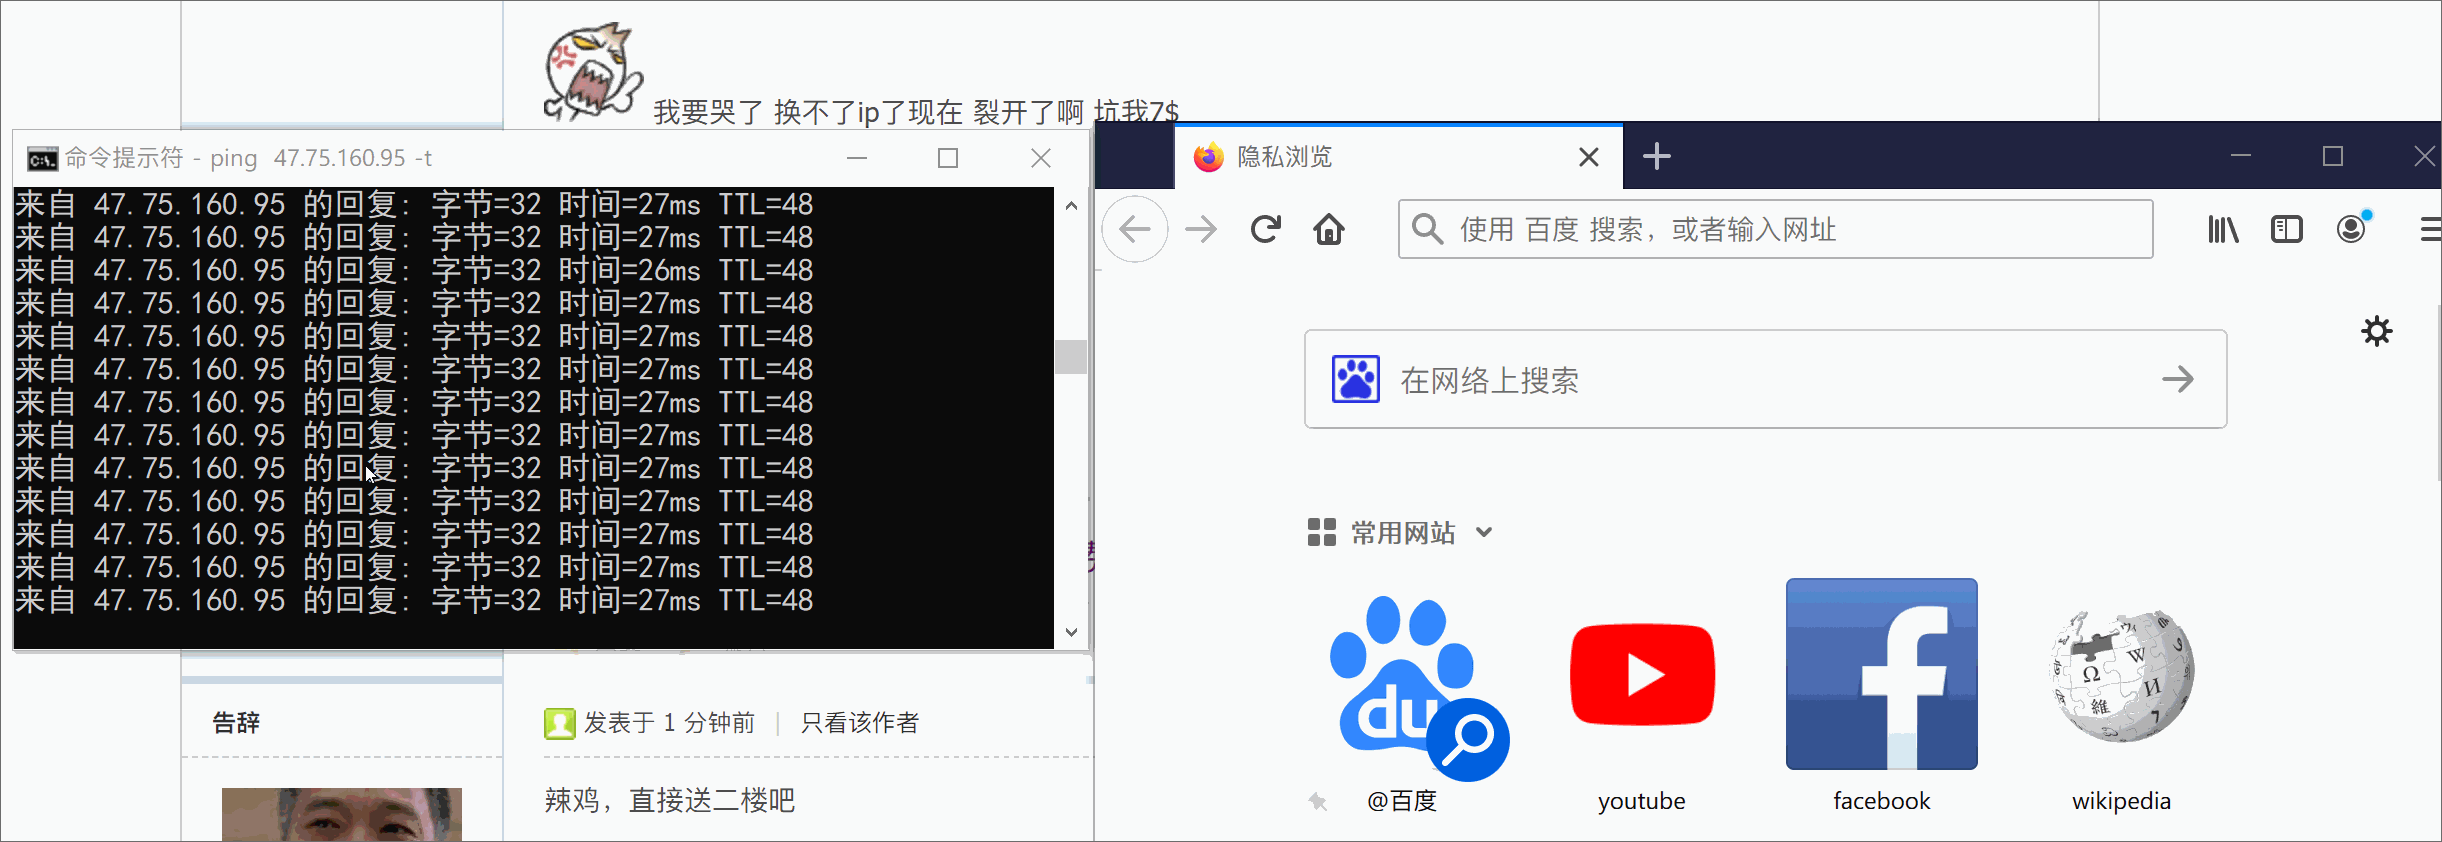Select the 隐私浏览 tab
2442x842 pixels.
pos(1398,156)
